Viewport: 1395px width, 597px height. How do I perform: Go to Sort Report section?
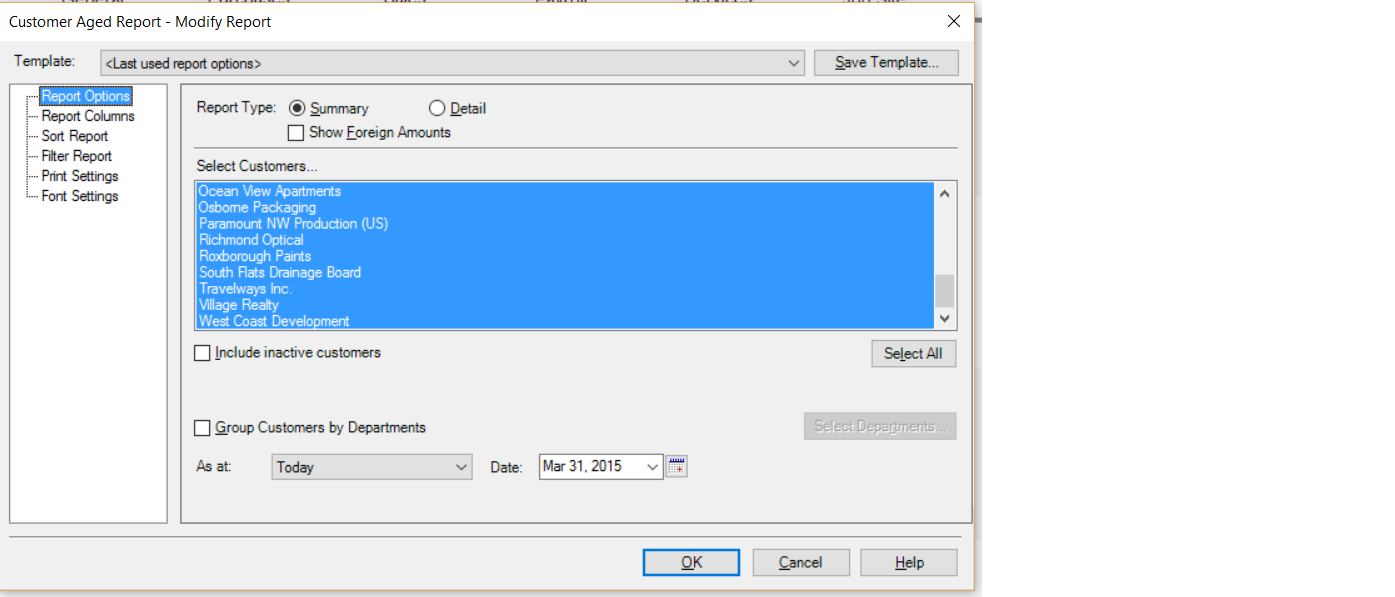(x=75, y=136)
